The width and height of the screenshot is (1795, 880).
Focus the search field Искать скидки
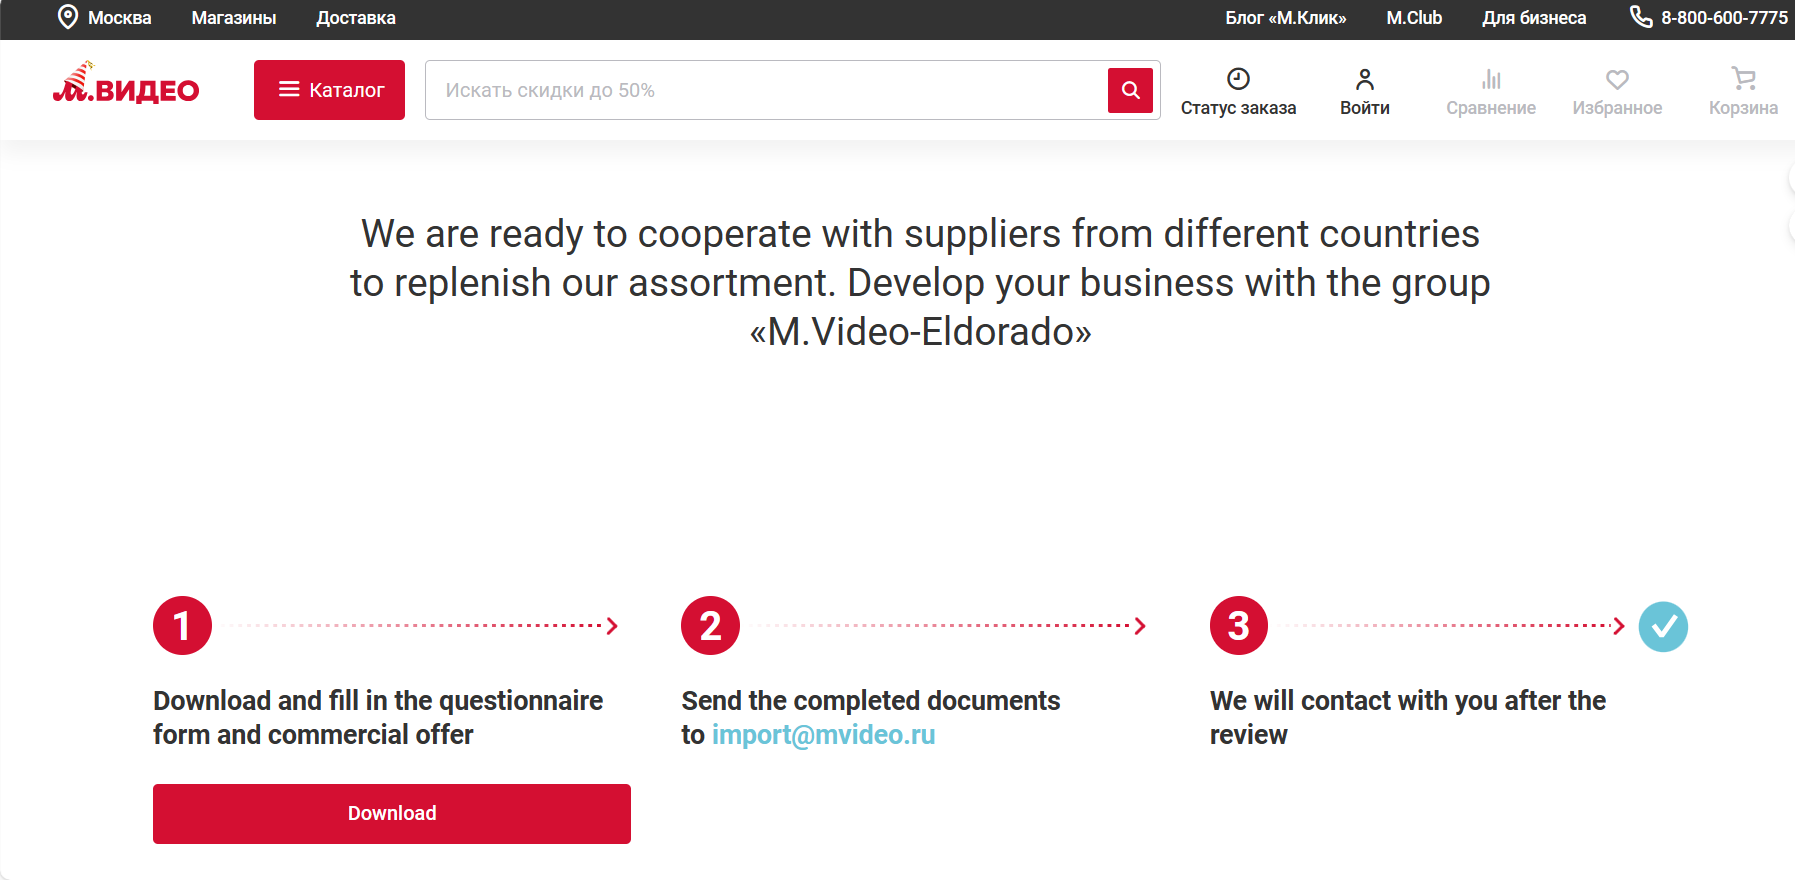coord(765,90)
